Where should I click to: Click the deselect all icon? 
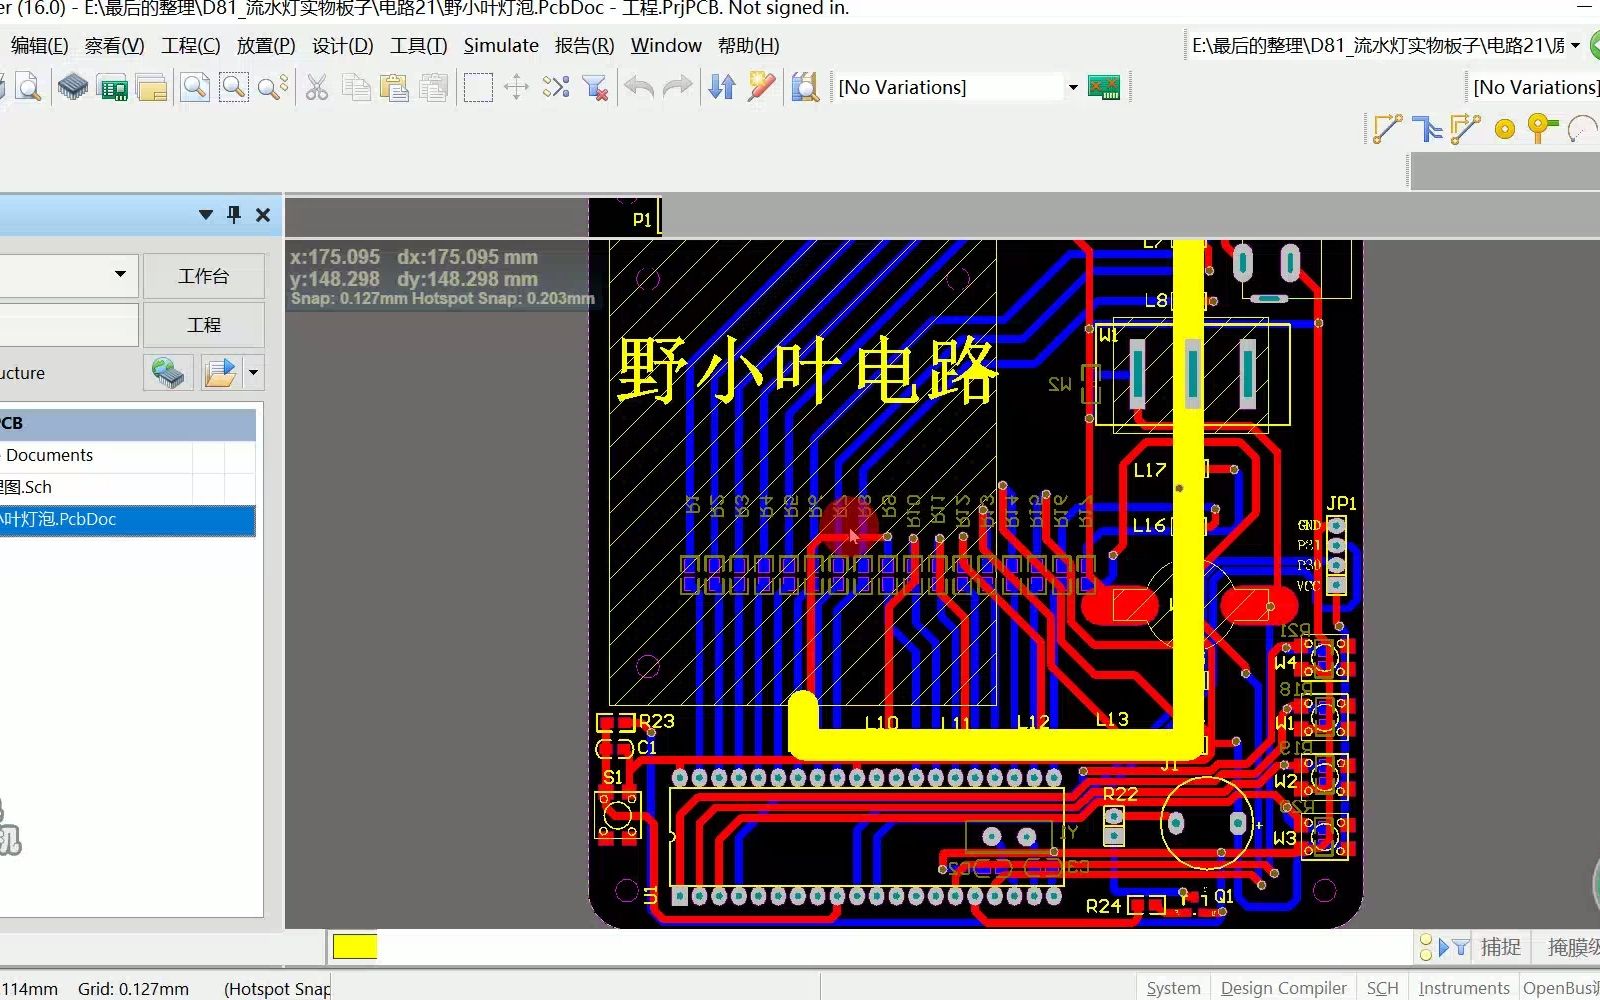pyautogui.click(x=556, y=88)
